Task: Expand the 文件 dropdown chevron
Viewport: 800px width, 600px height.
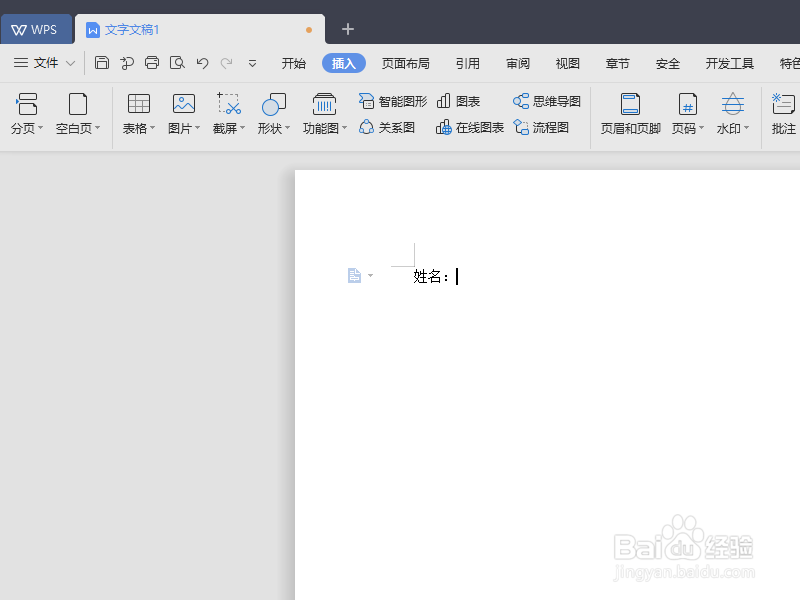Action: pyautogui.click(x=70, y=64)
